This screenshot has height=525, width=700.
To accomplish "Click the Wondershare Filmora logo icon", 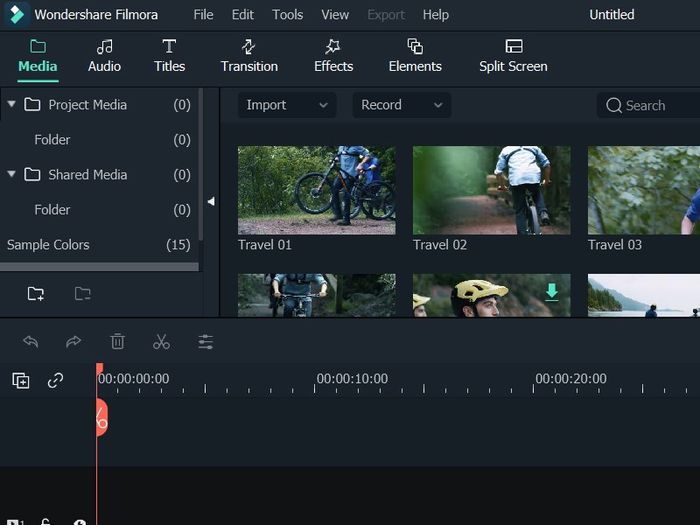I will 17,14.
